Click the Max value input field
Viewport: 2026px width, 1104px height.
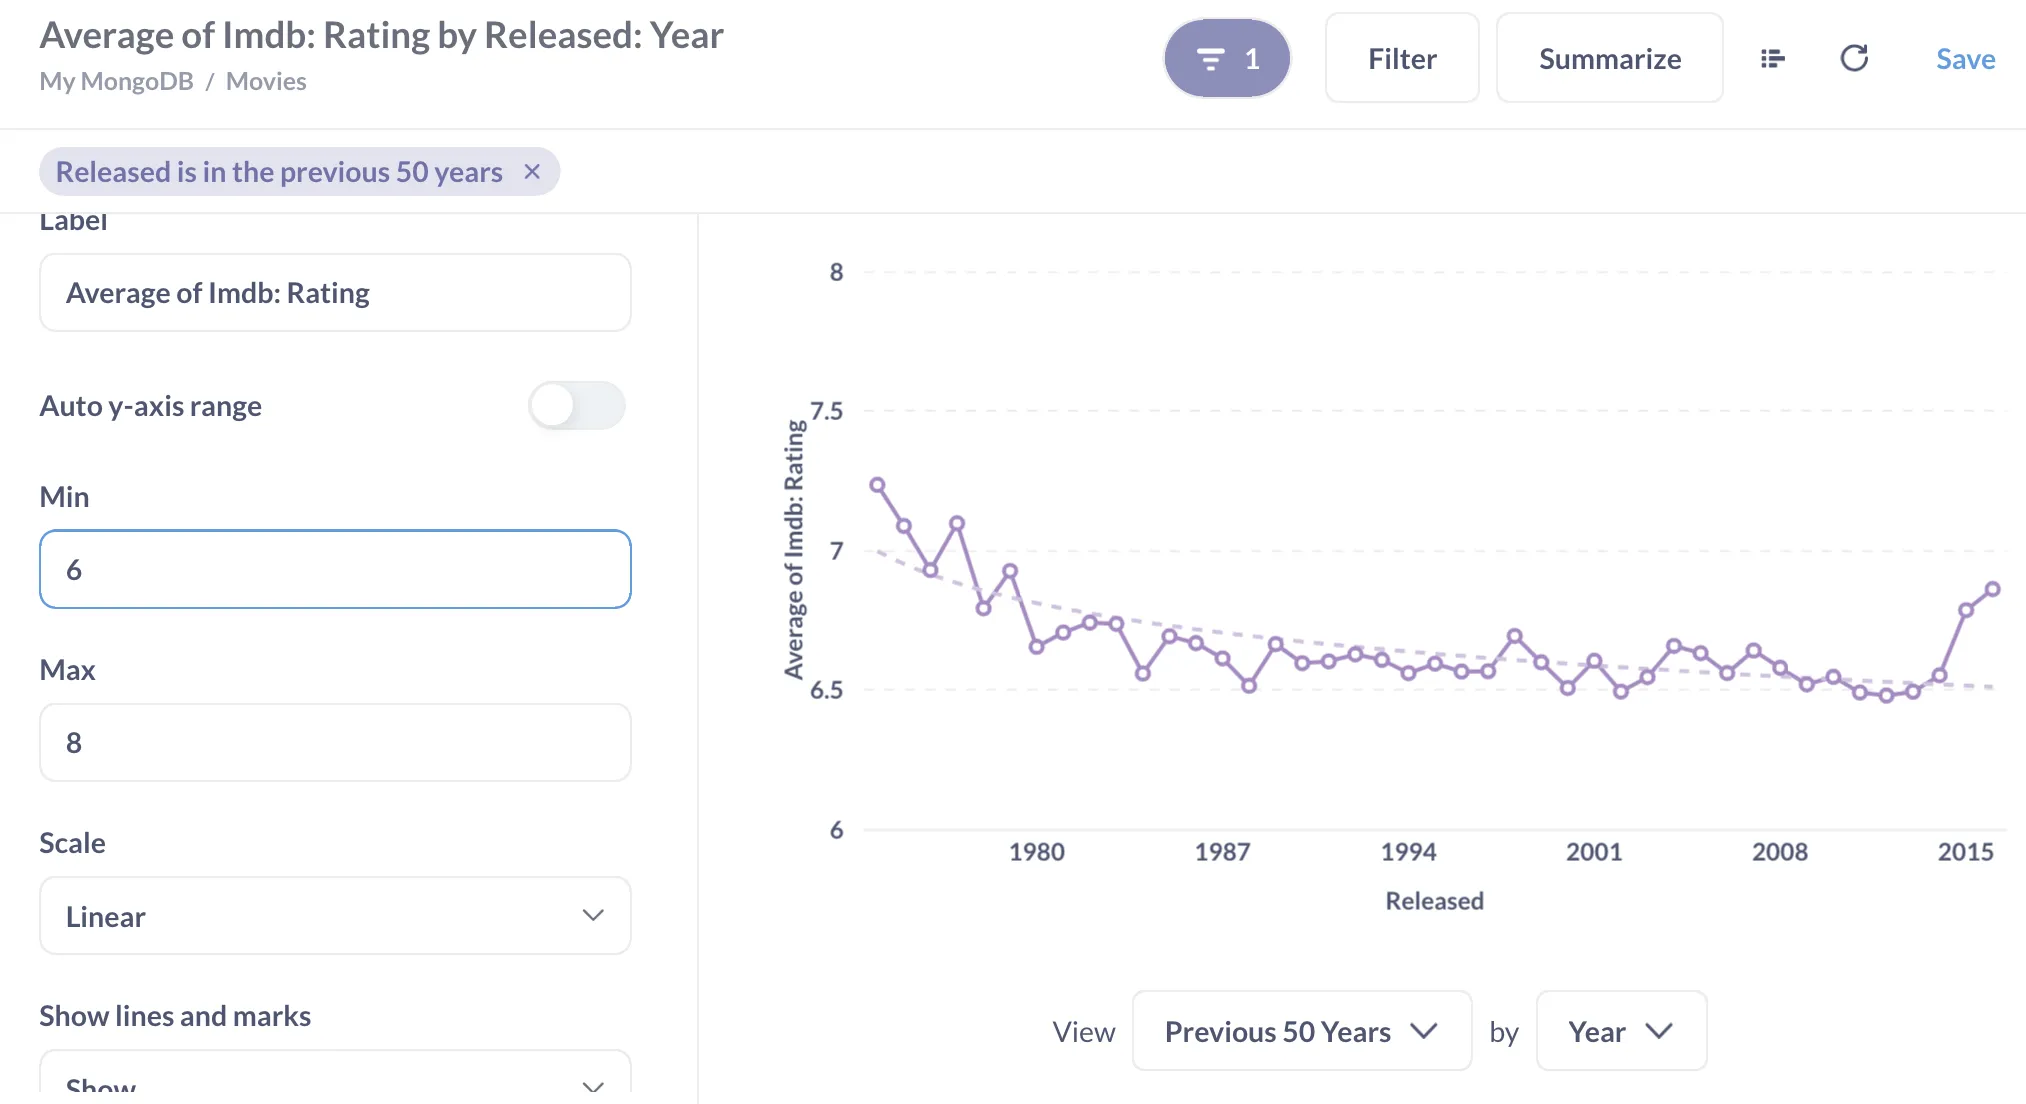tap(335, 742)
